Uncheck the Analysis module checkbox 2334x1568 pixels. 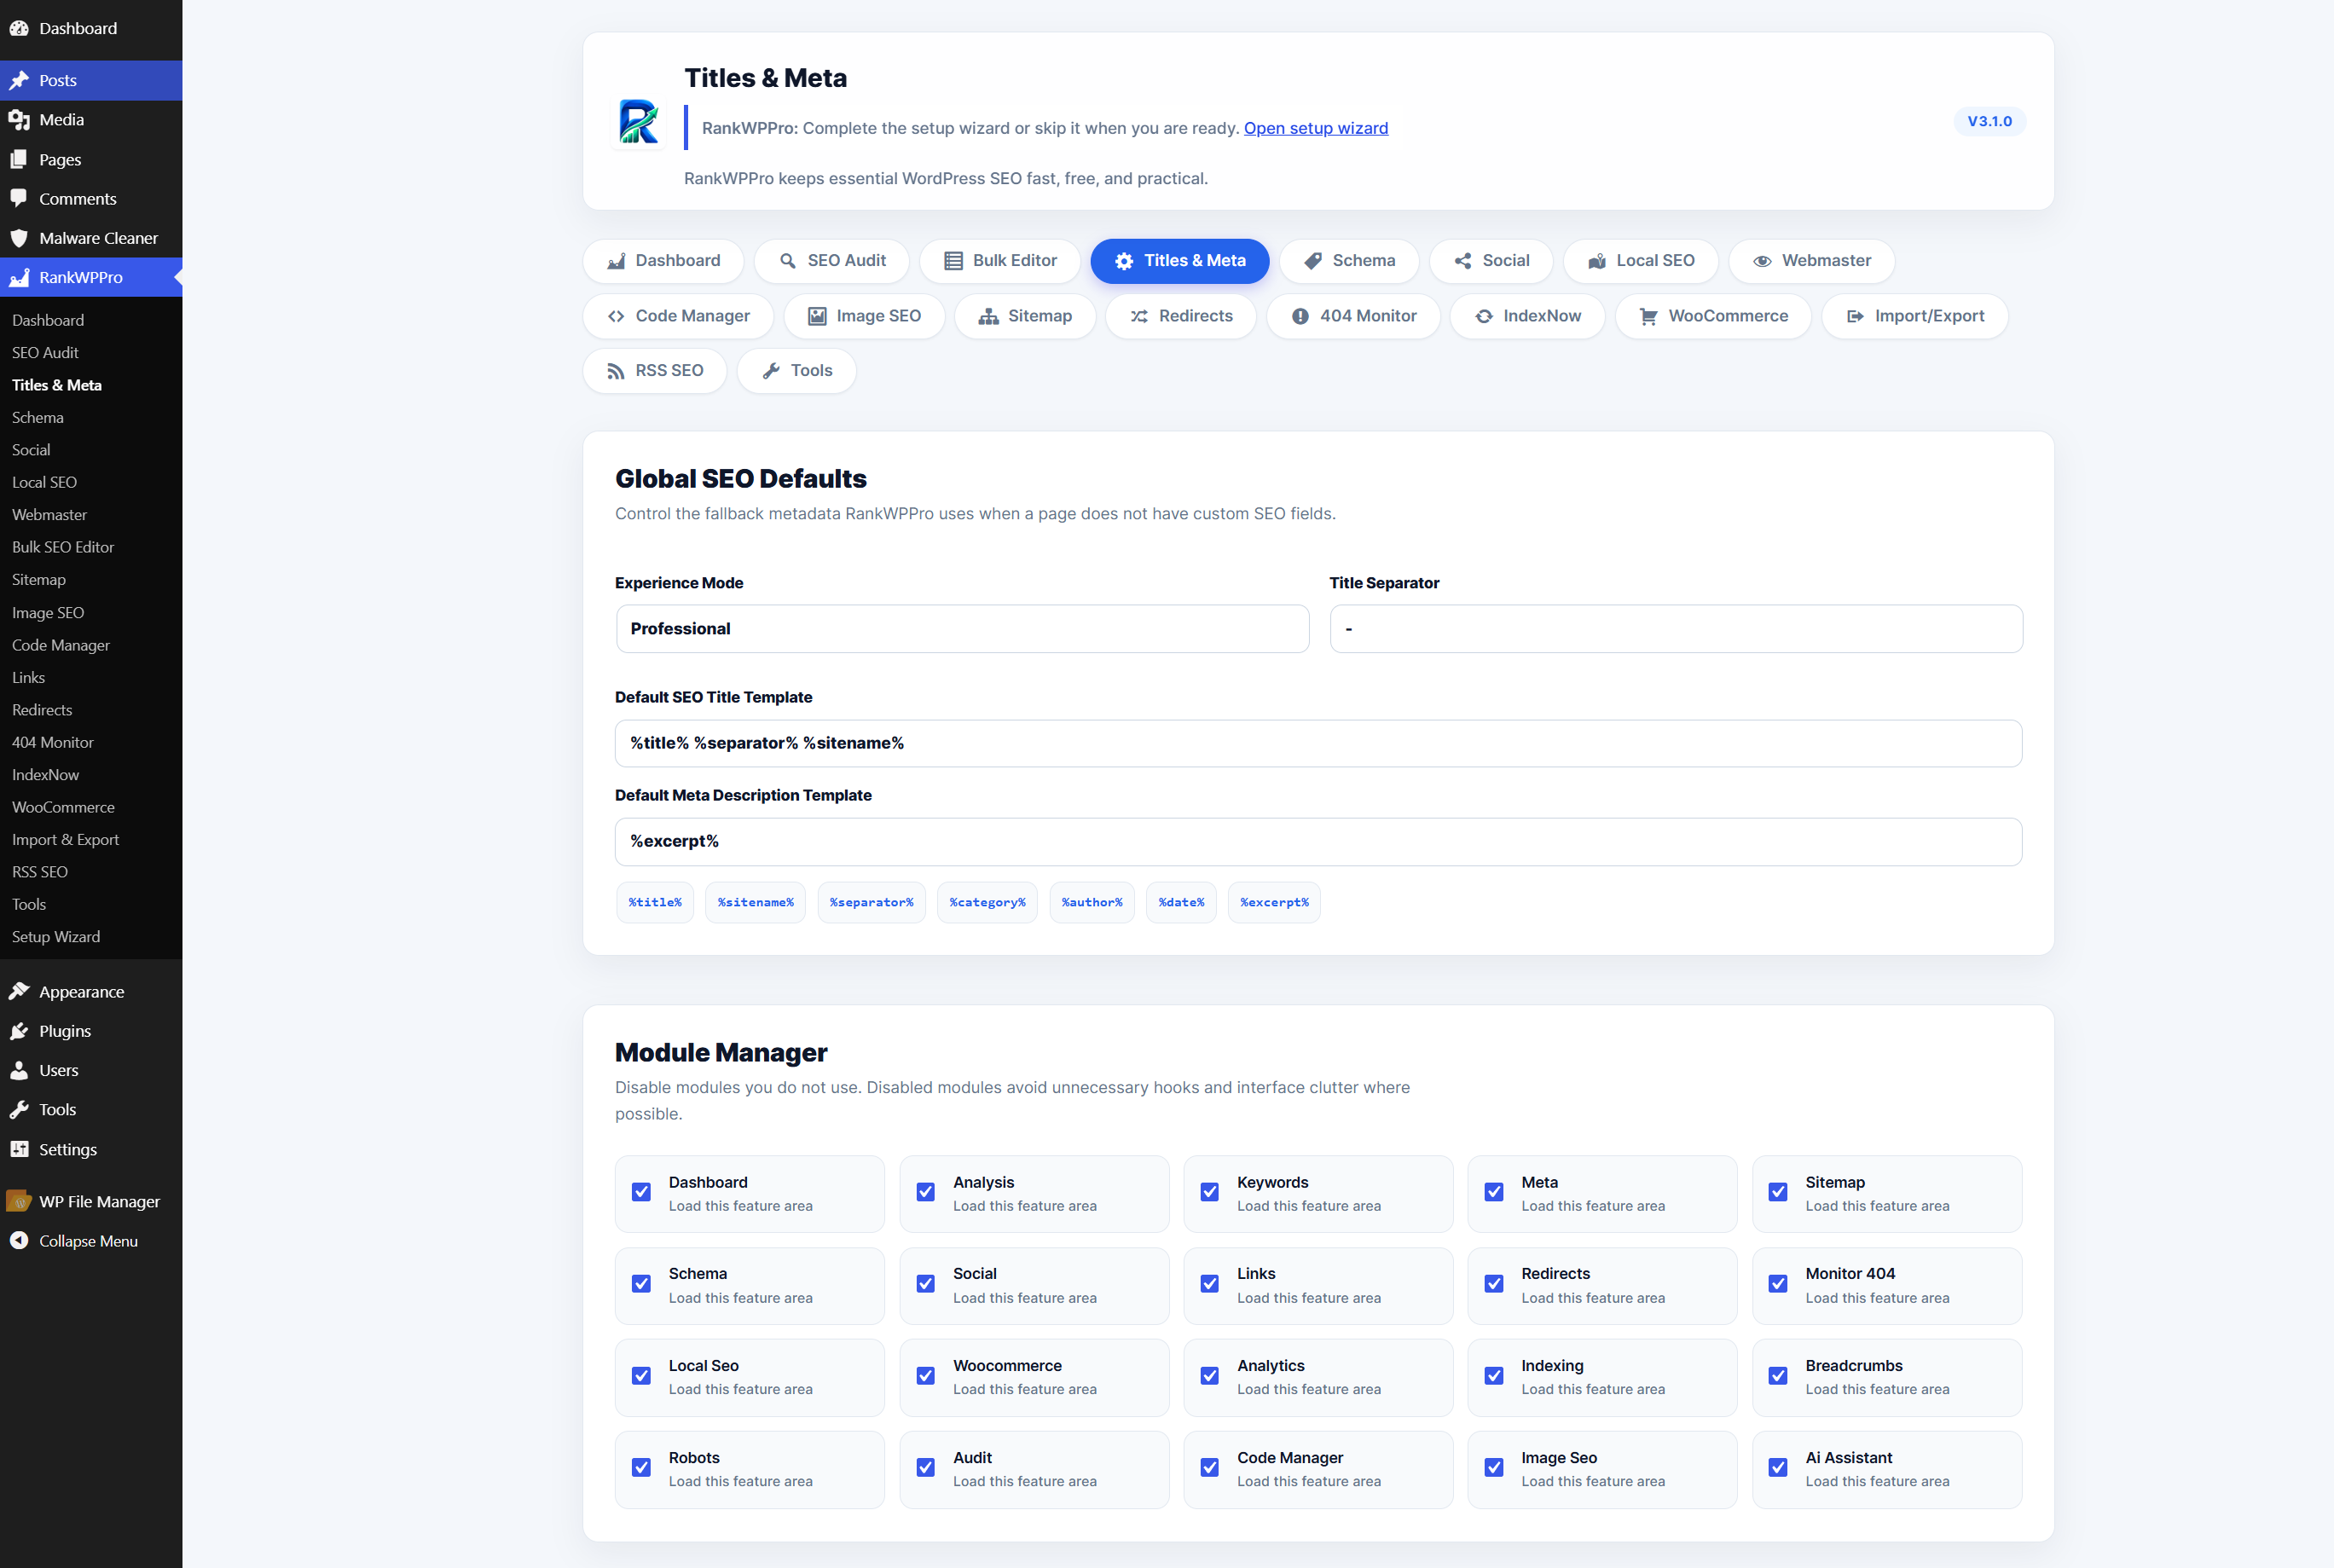[x=926, y=1192]
